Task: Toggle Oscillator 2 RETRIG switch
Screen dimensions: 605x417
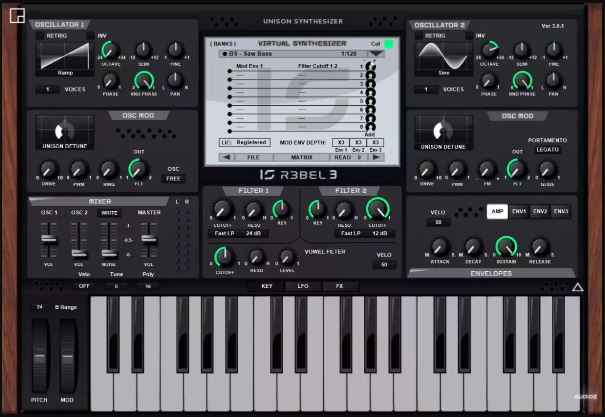Action: (419, 35)
